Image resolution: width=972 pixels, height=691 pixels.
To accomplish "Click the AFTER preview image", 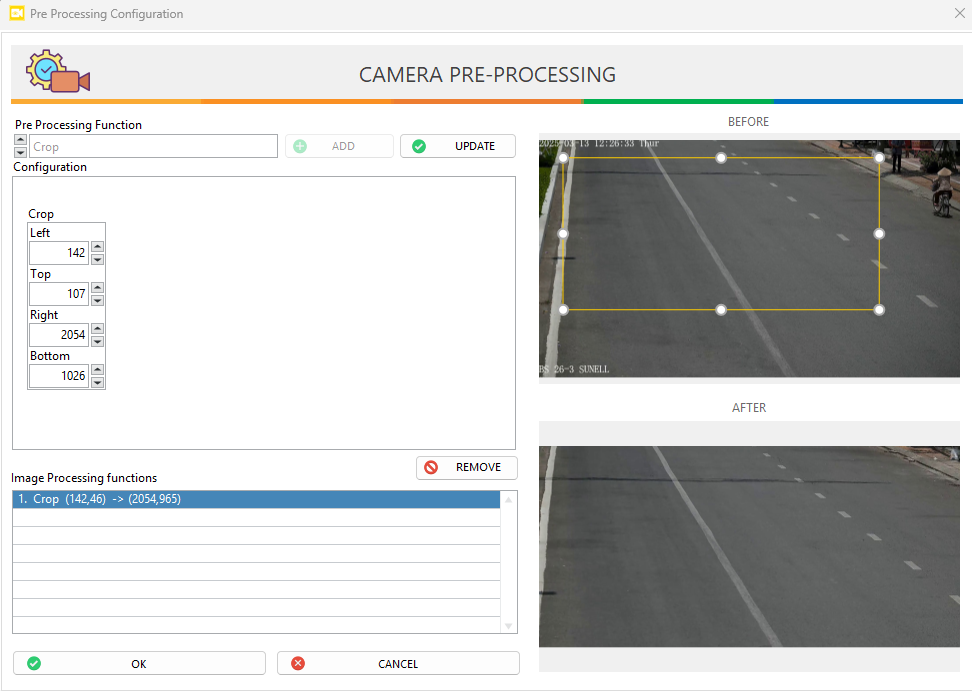I will (x=749, y=546).
